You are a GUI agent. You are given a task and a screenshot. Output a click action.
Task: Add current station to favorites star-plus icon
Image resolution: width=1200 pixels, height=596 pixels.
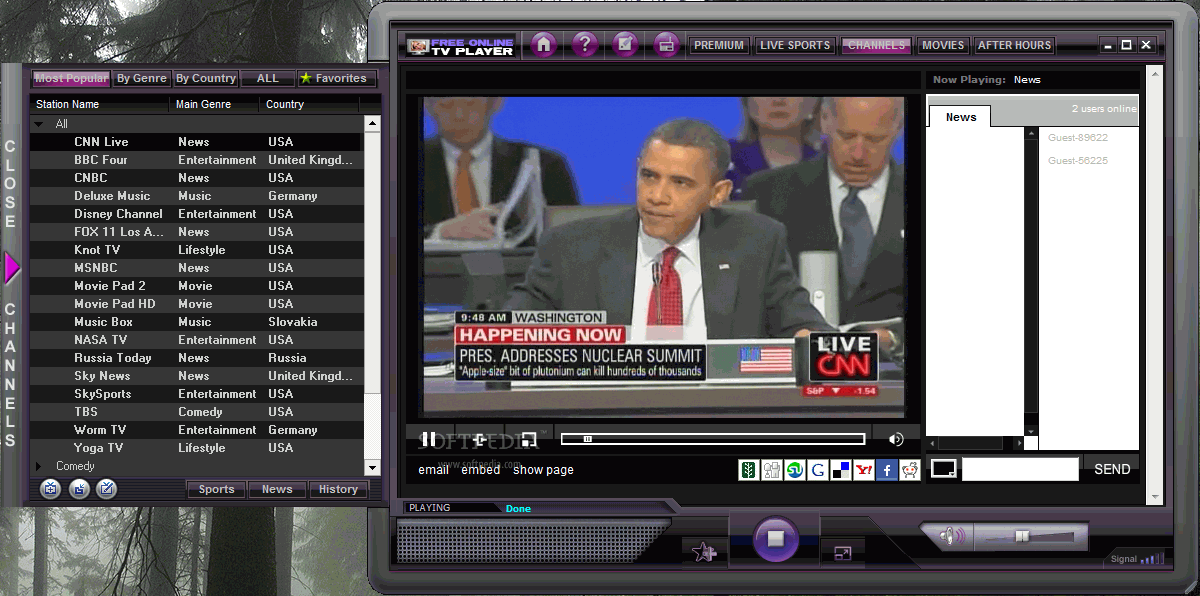705,552
